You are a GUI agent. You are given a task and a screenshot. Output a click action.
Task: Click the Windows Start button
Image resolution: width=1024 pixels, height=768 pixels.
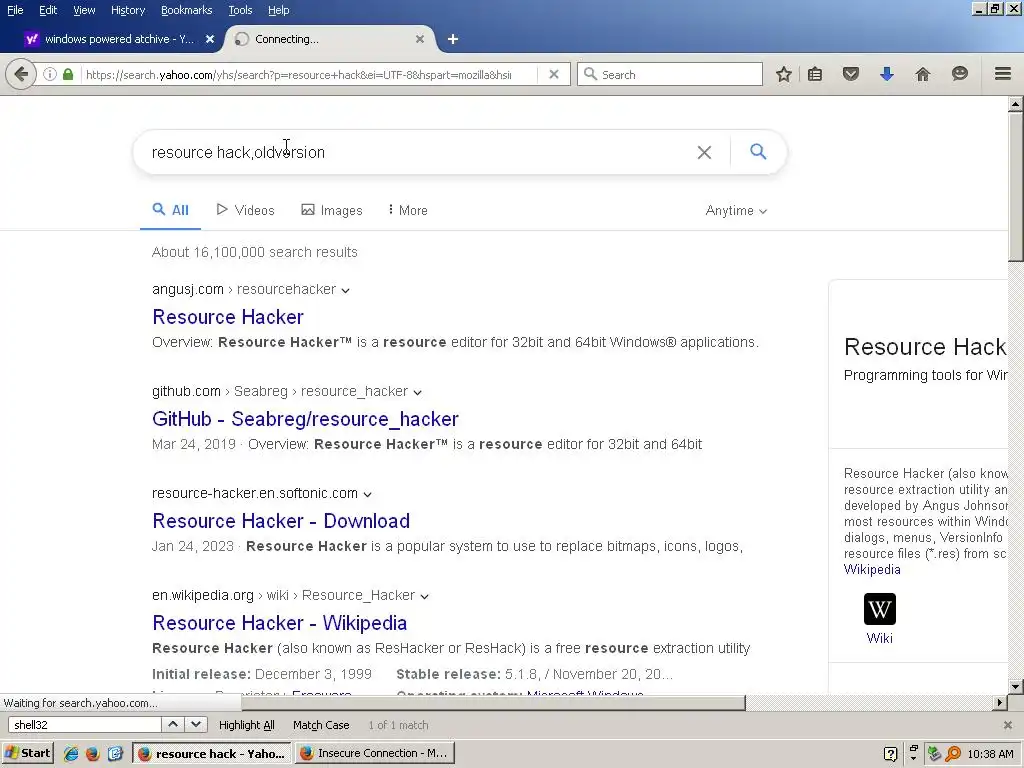click(x=27, y=753)
